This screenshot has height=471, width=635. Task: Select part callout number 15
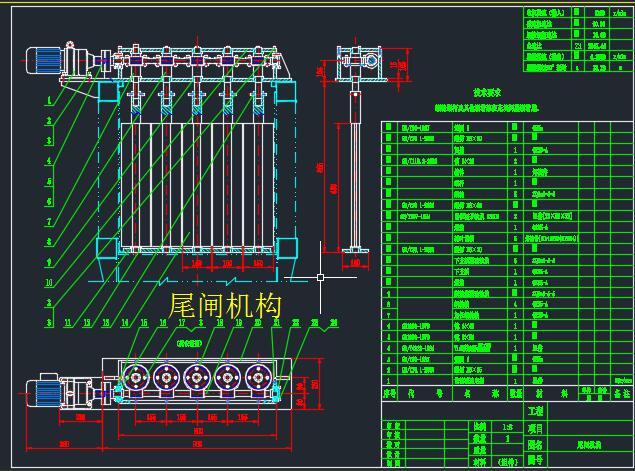point(144,323)
